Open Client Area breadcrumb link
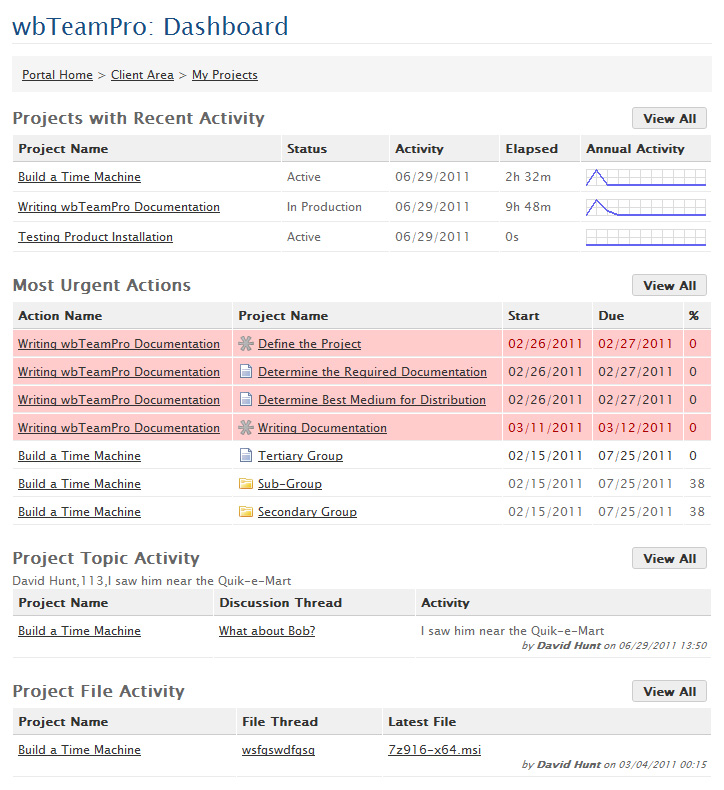This screenshot has height=790, width=724. click(142, 75)
